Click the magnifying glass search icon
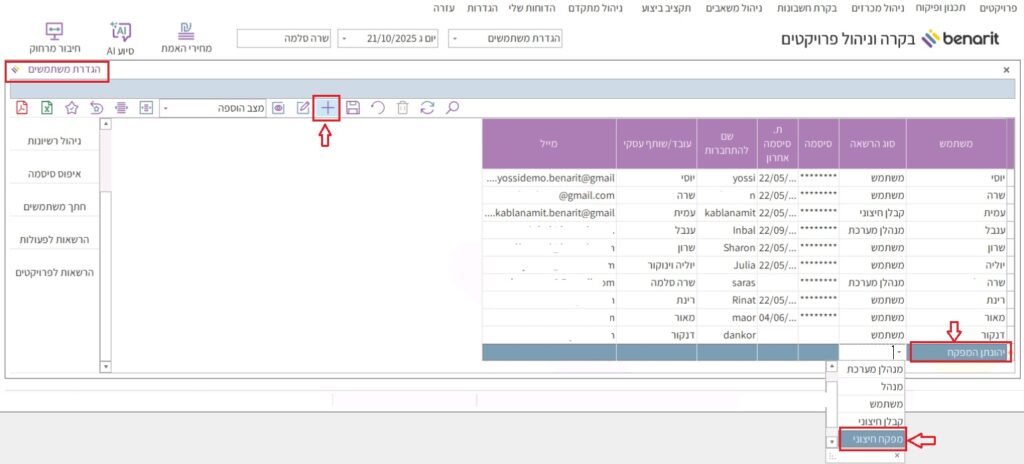Screen dimensions: 1024x464 pyautogui.click(x=452, y=108)
